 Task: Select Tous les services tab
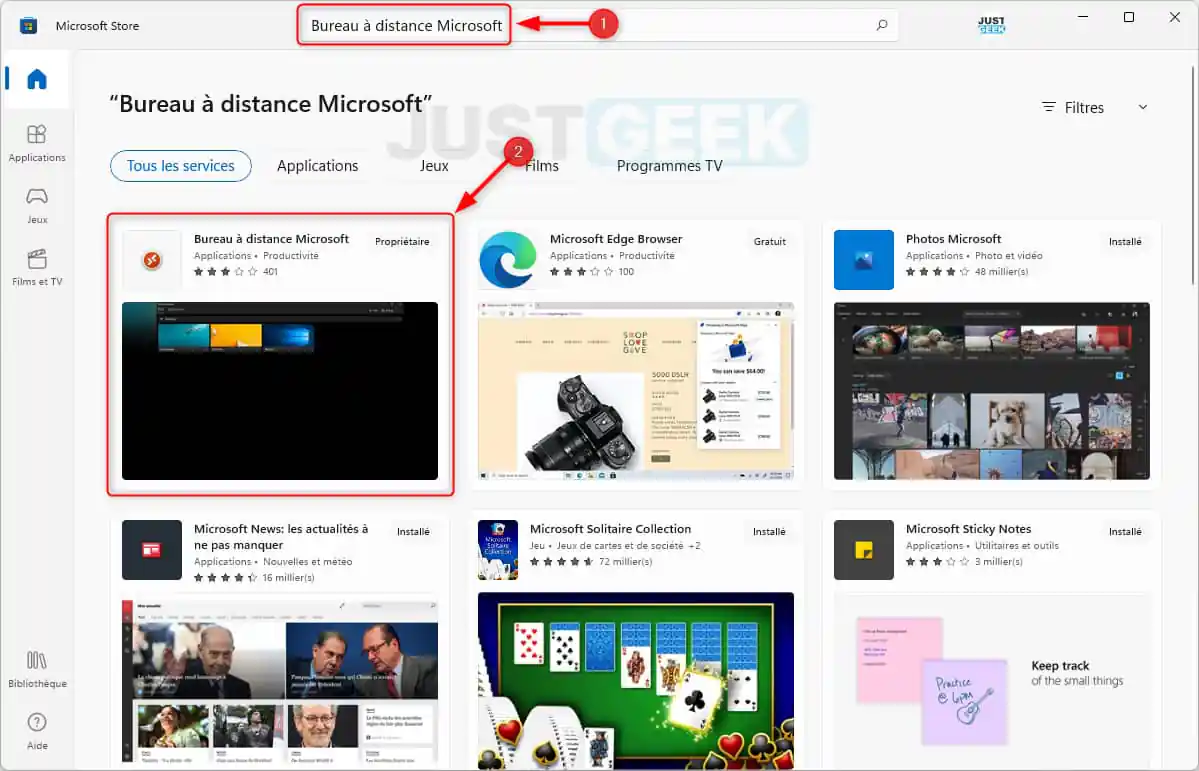(180, 166)
